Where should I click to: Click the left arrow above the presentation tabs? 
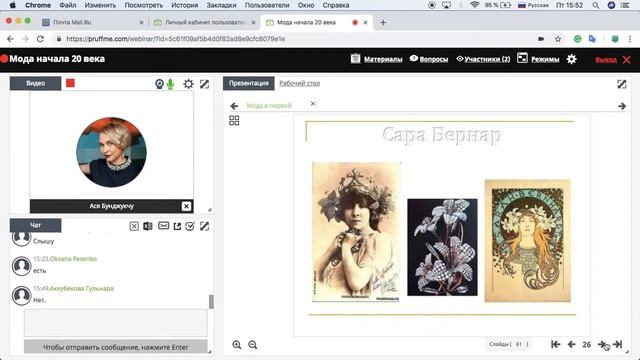pos(234,106)
